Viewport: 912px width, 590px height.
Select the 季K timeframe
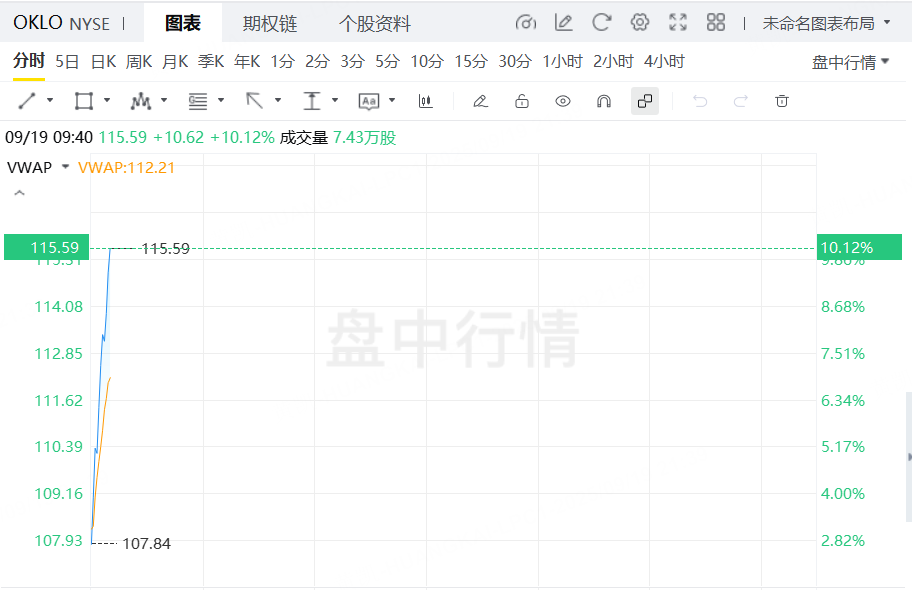211,61
